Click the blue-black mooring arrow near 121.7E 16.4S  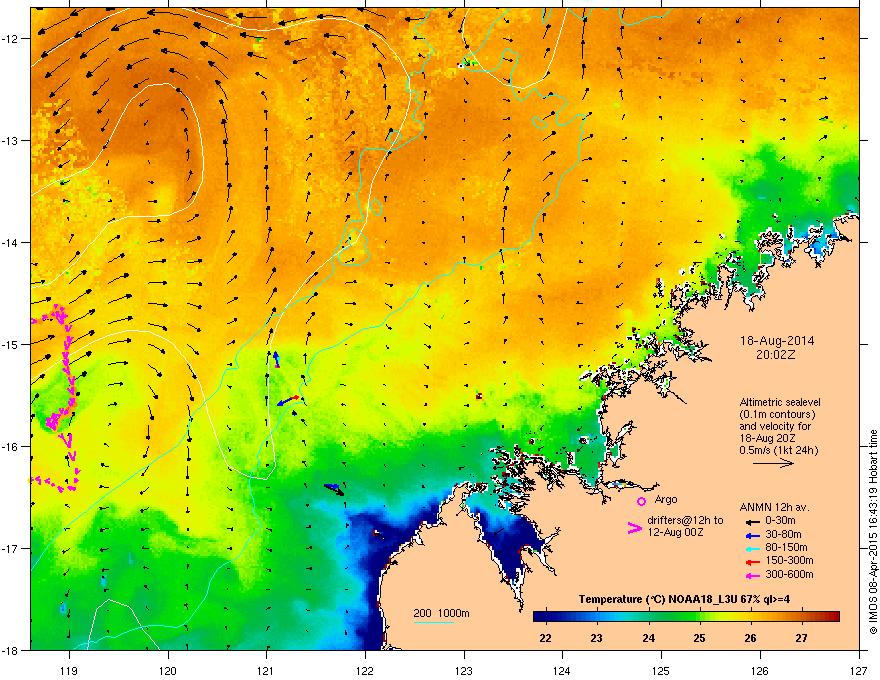point(334,489)
